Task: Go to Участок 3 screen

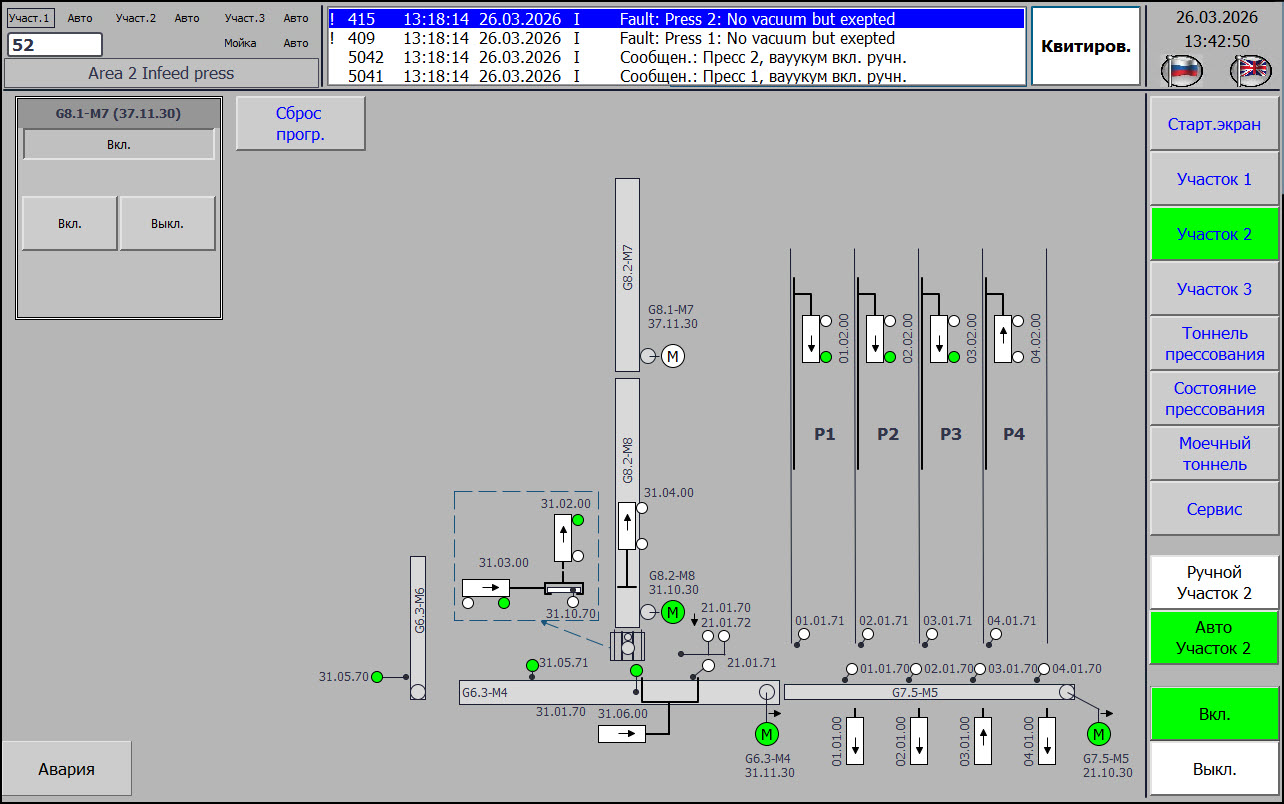Action: pos(1214,289)
